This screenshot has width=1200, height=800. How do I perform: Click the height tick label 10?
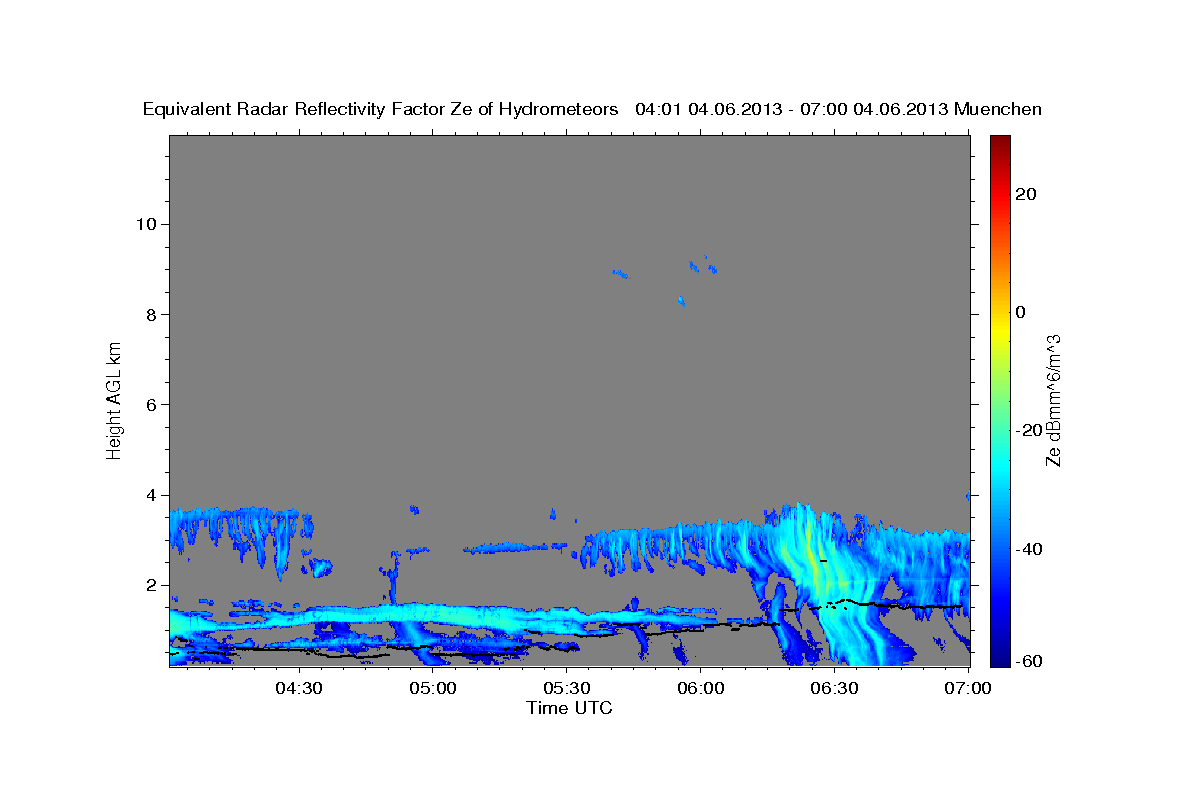point(146,224)
